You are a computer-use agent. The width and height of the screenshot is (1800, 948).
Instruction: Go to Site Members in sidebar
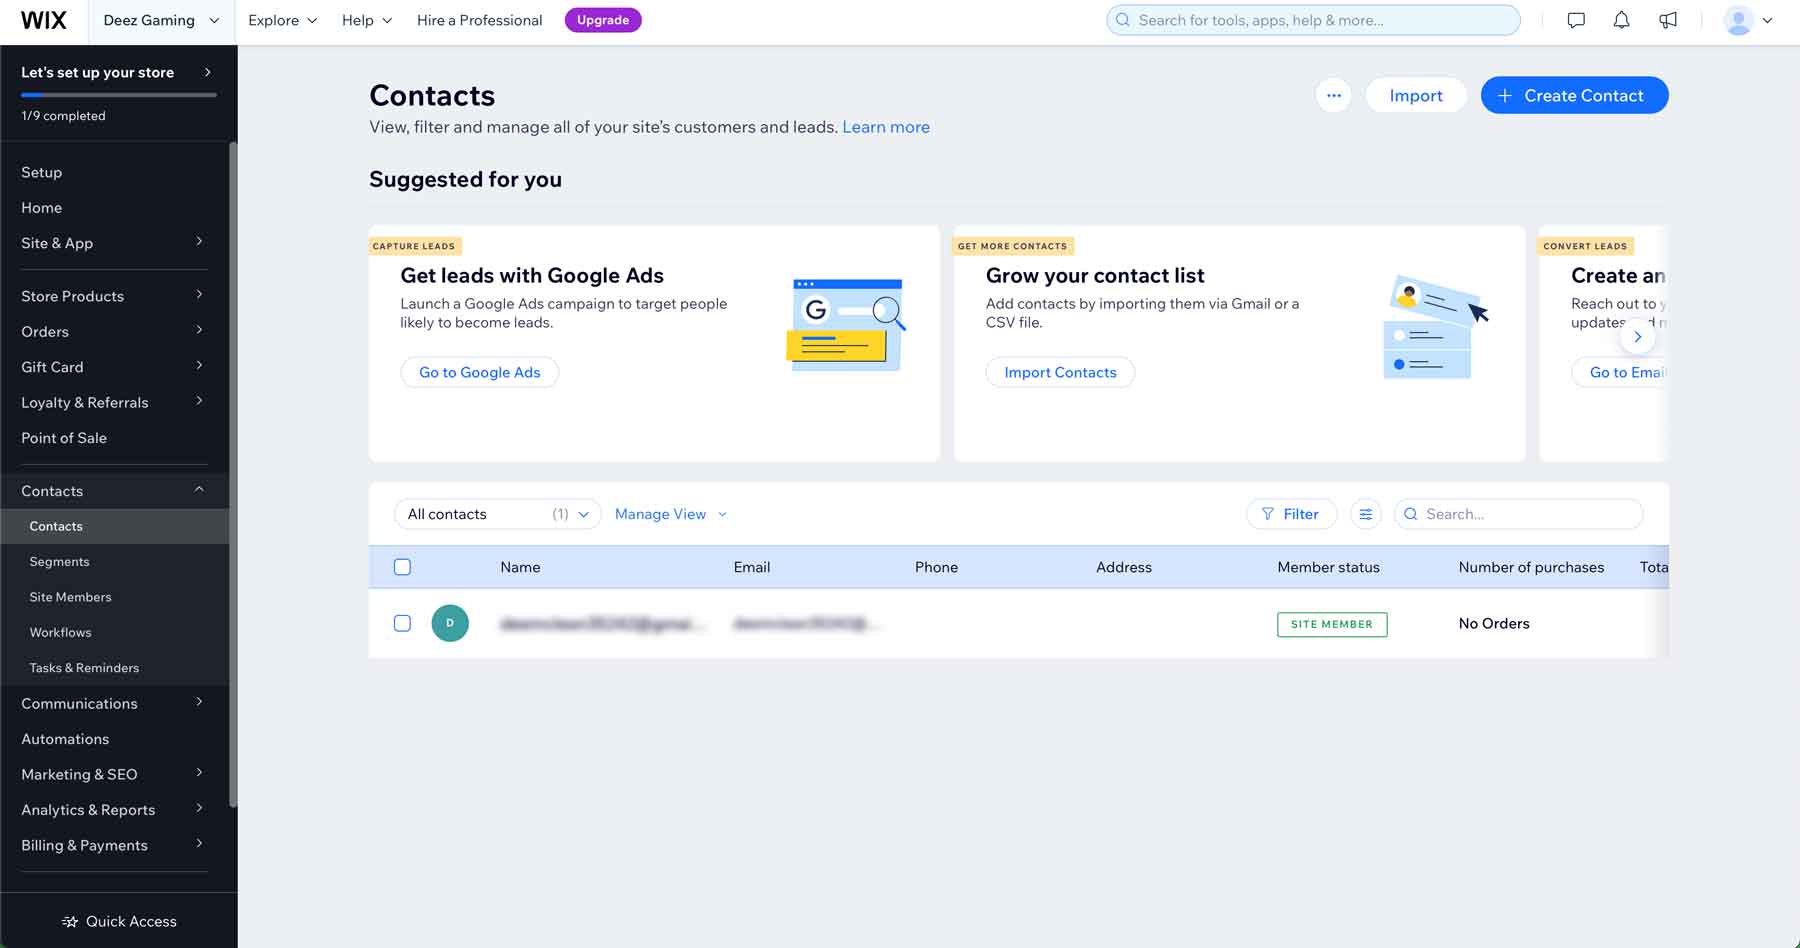[x=70, y=597]
